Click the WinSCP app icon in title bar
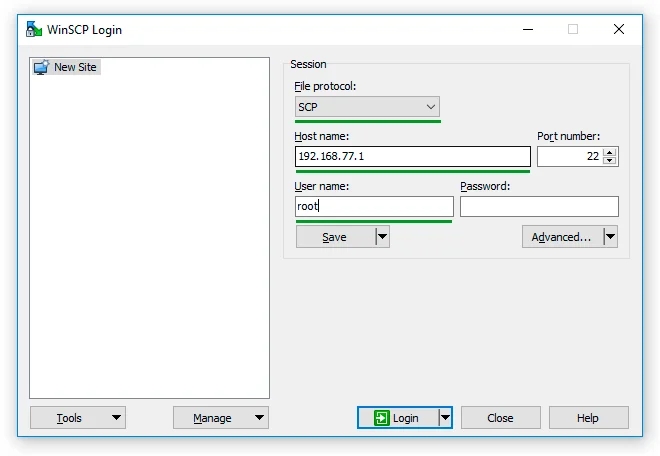This screenshot has width=660, height=456. click(x=34, y=29)
